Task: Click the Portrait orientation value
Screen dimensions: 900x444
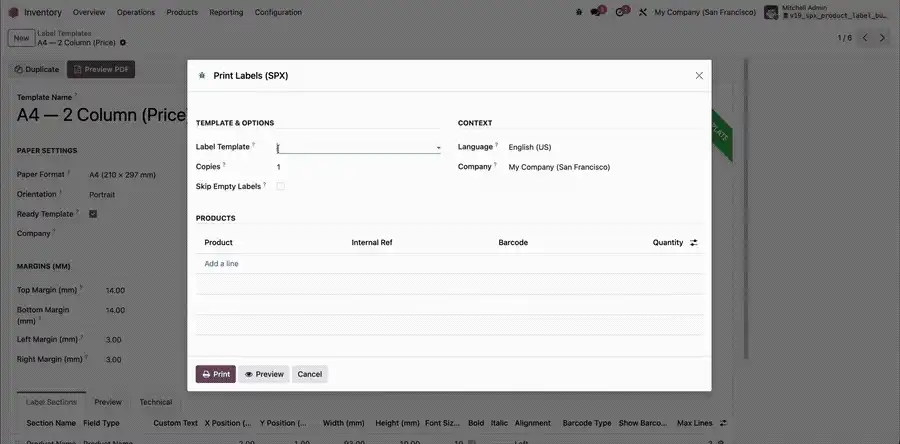Action: (x=102, y=195)
